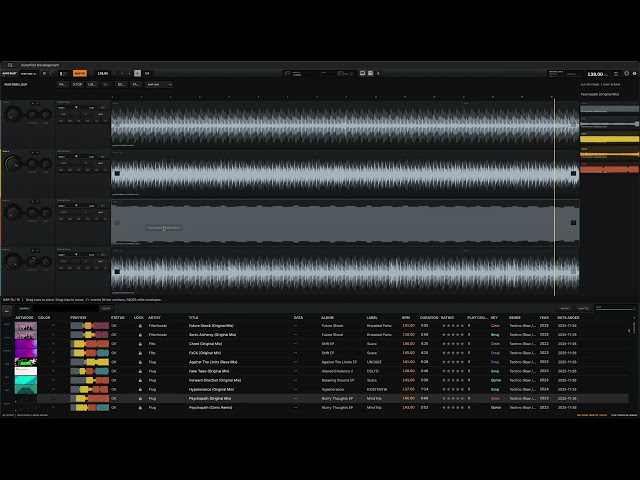Toggle lock on Against The Limits row
This screenshot has height=480, width=640.
click(140, 362)
